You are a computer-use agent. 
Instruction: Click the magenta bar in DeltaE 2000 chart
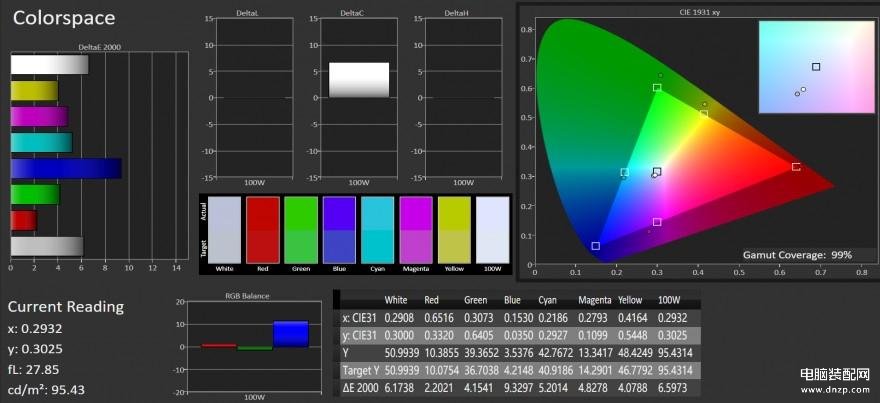tap(39, 117)
